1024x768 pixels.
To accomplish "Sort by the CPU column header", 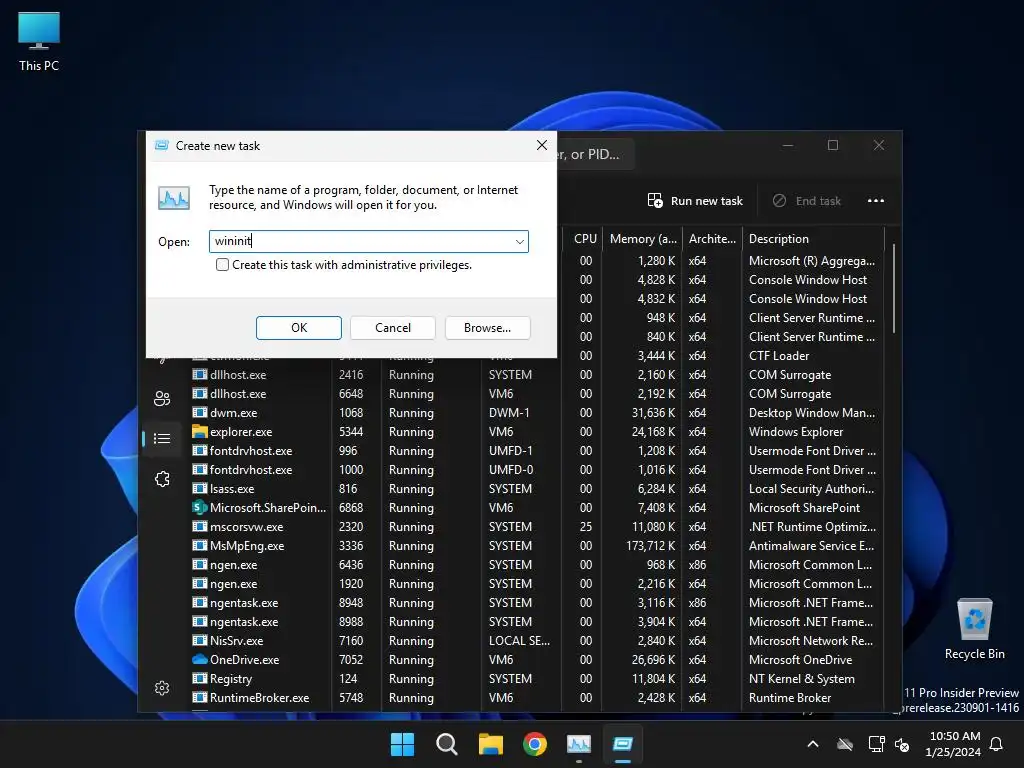I will point(582,239).
